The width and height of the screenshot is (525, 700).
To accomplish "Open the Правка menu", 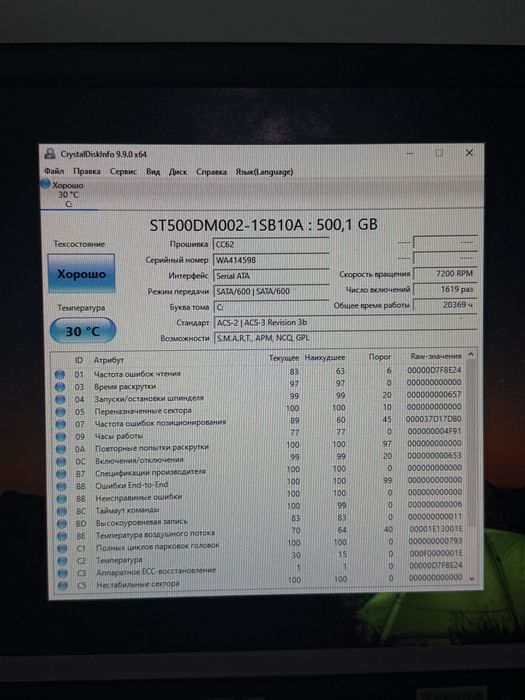I will (87, 171).
